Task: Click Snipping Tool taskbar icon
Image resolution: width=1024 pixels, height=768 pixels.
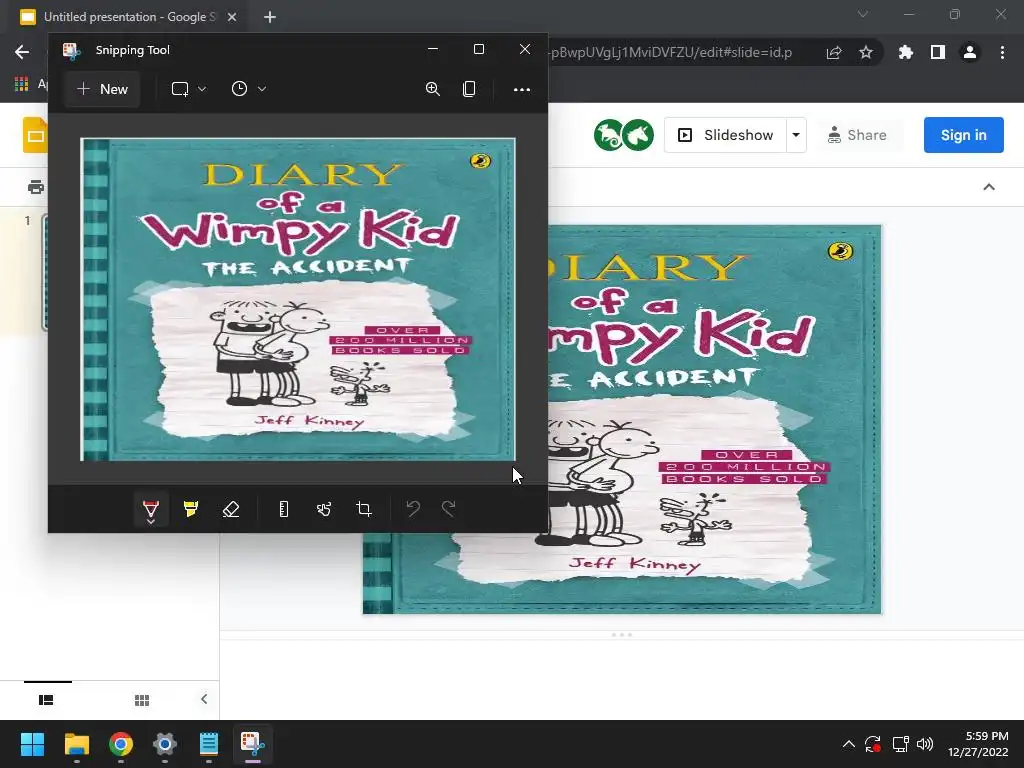Action: 253,744
